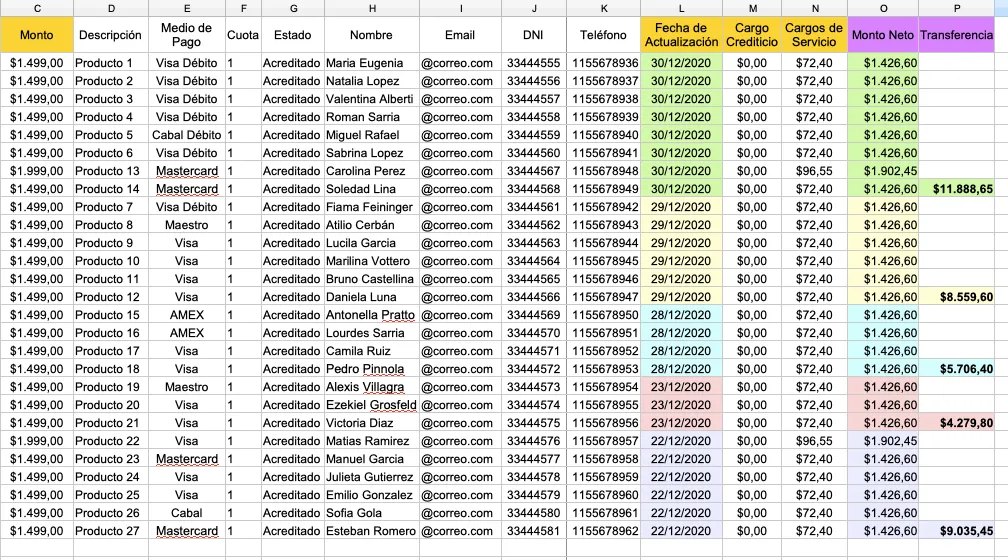Select DNI 33444555
The image size is (1008, 560).
pos(534,63)
